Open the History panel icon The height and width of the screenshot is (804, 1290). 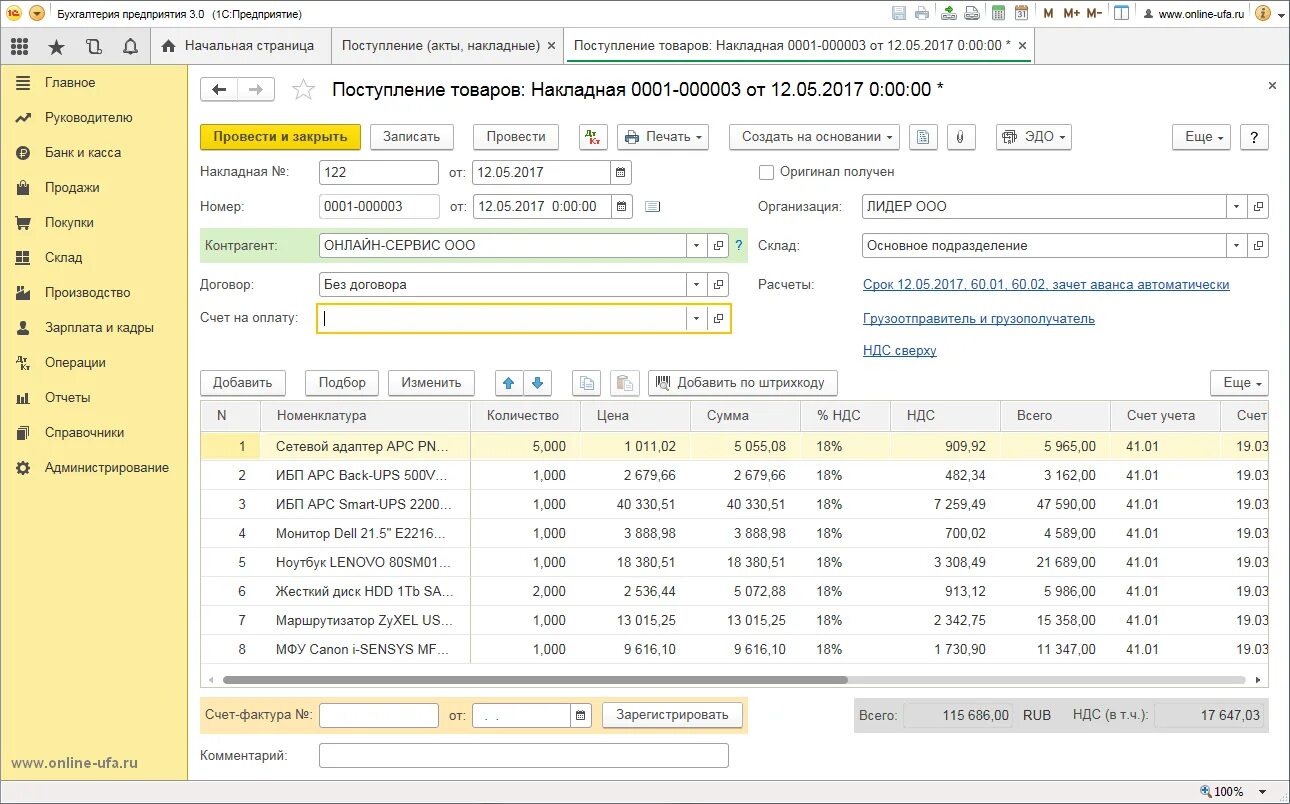click(93, 46)
